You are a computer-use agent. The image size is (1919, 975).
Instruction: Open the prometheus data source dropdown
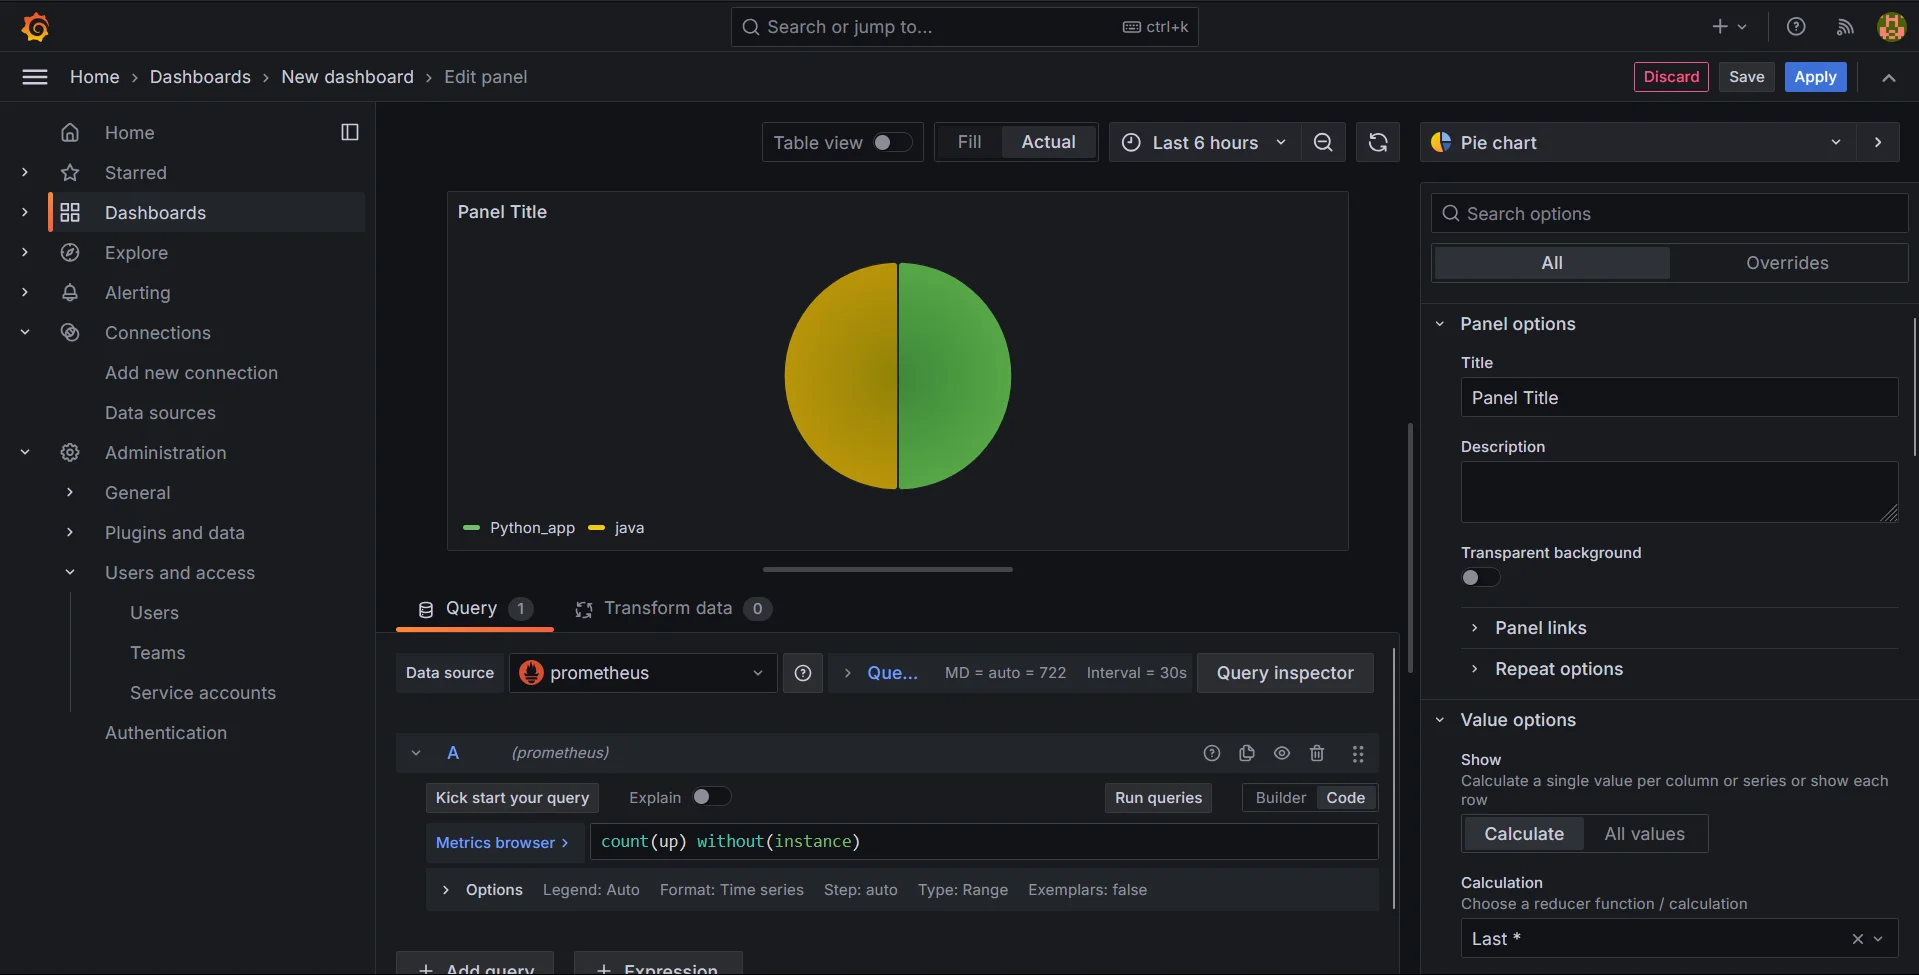click(x=643, y=673)
